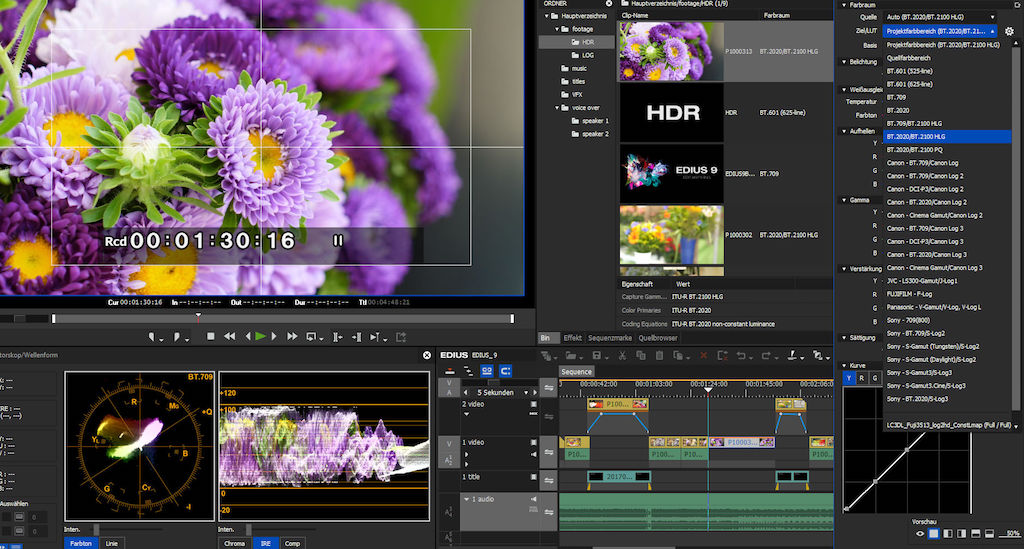Click the waveform Inten. slider handle
Image resolution: width=1024 pixels, height=549 pixels.
[x=248, y=529]
